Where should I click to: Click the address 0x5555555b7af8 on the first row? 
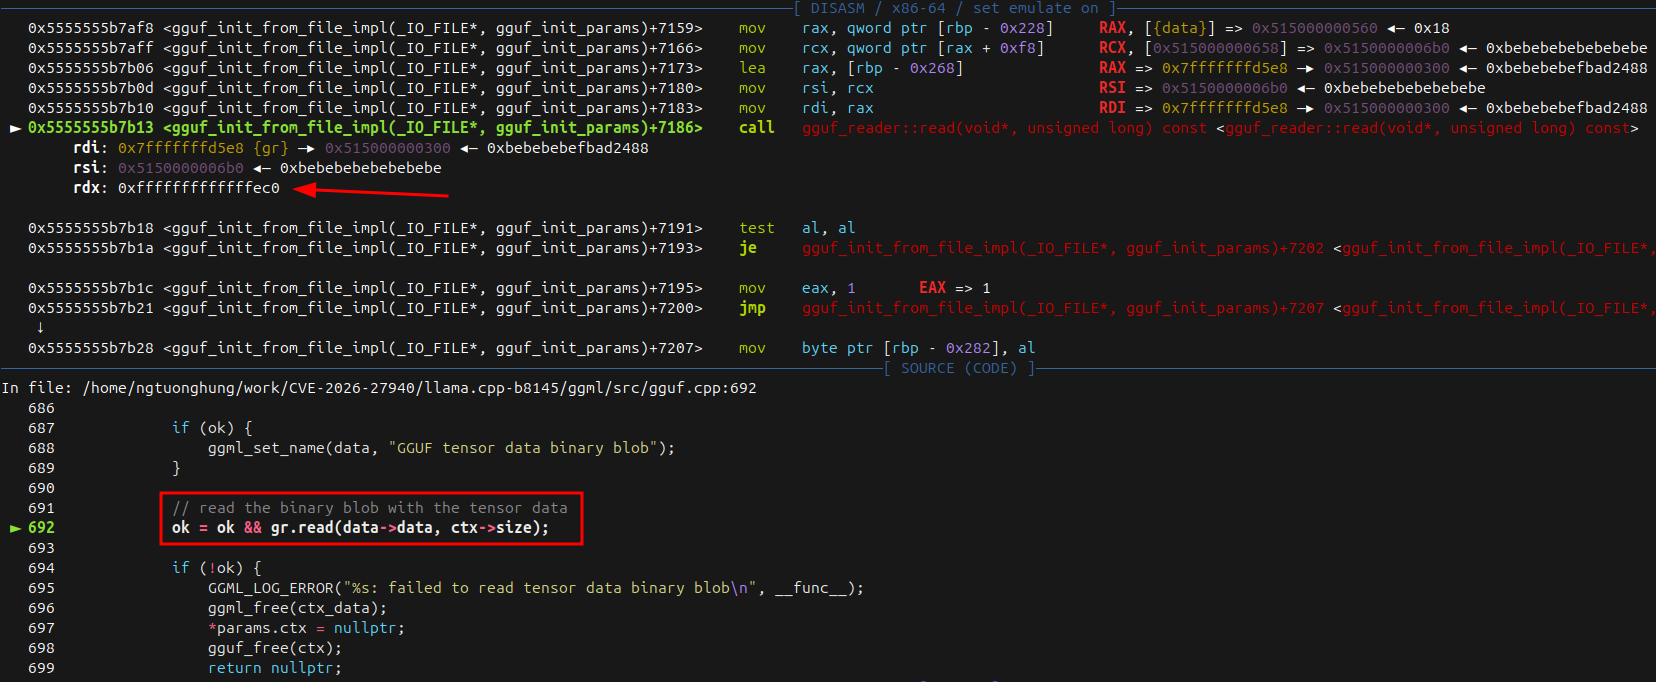(x=91, y=28)
